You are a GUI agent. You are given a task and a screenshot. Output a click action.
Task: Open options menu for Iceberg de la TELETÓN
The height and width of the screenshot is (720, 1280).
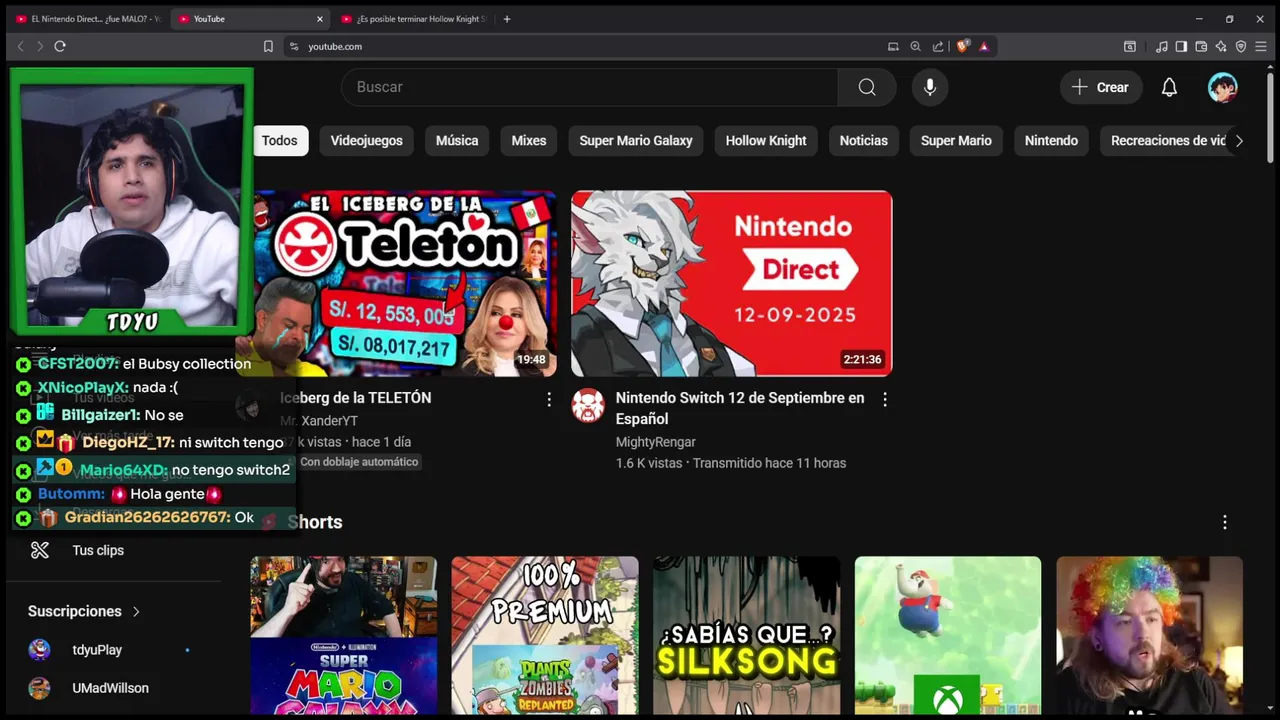548,399
